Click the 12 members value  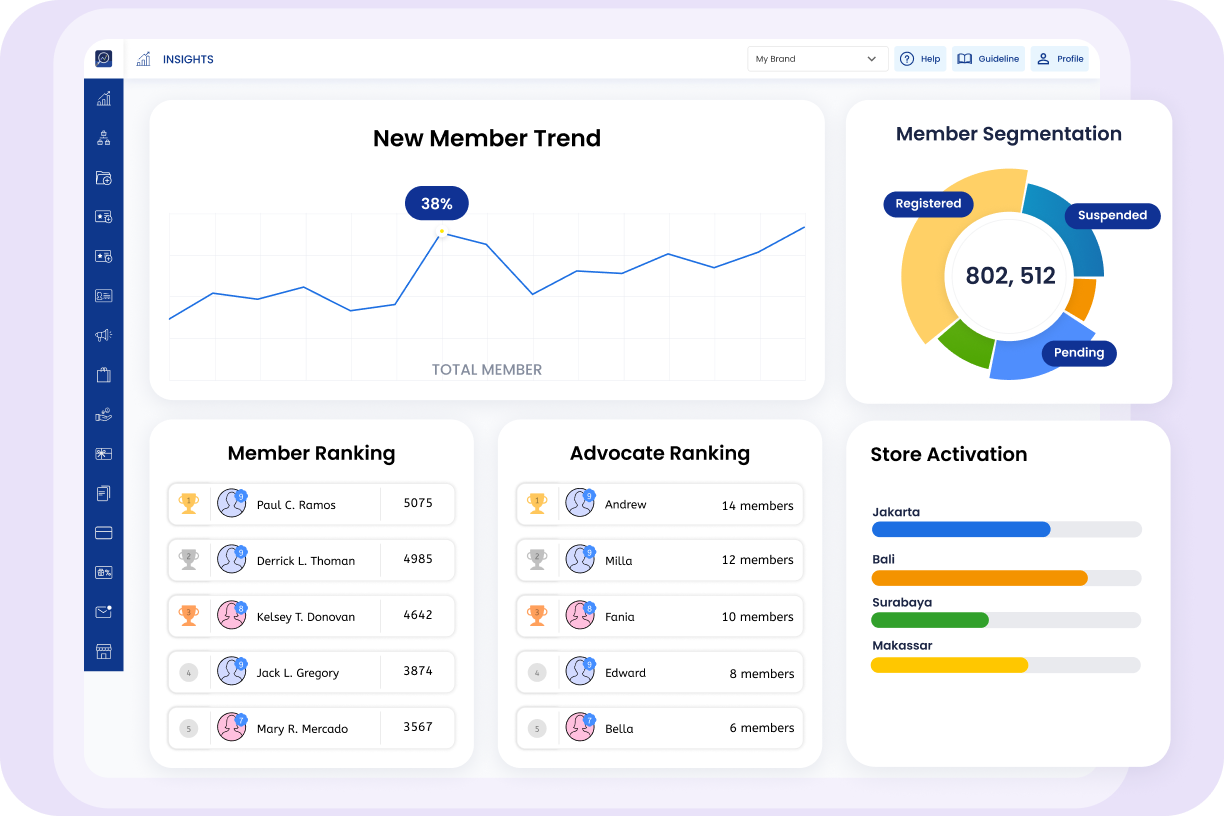coord(758,560)
